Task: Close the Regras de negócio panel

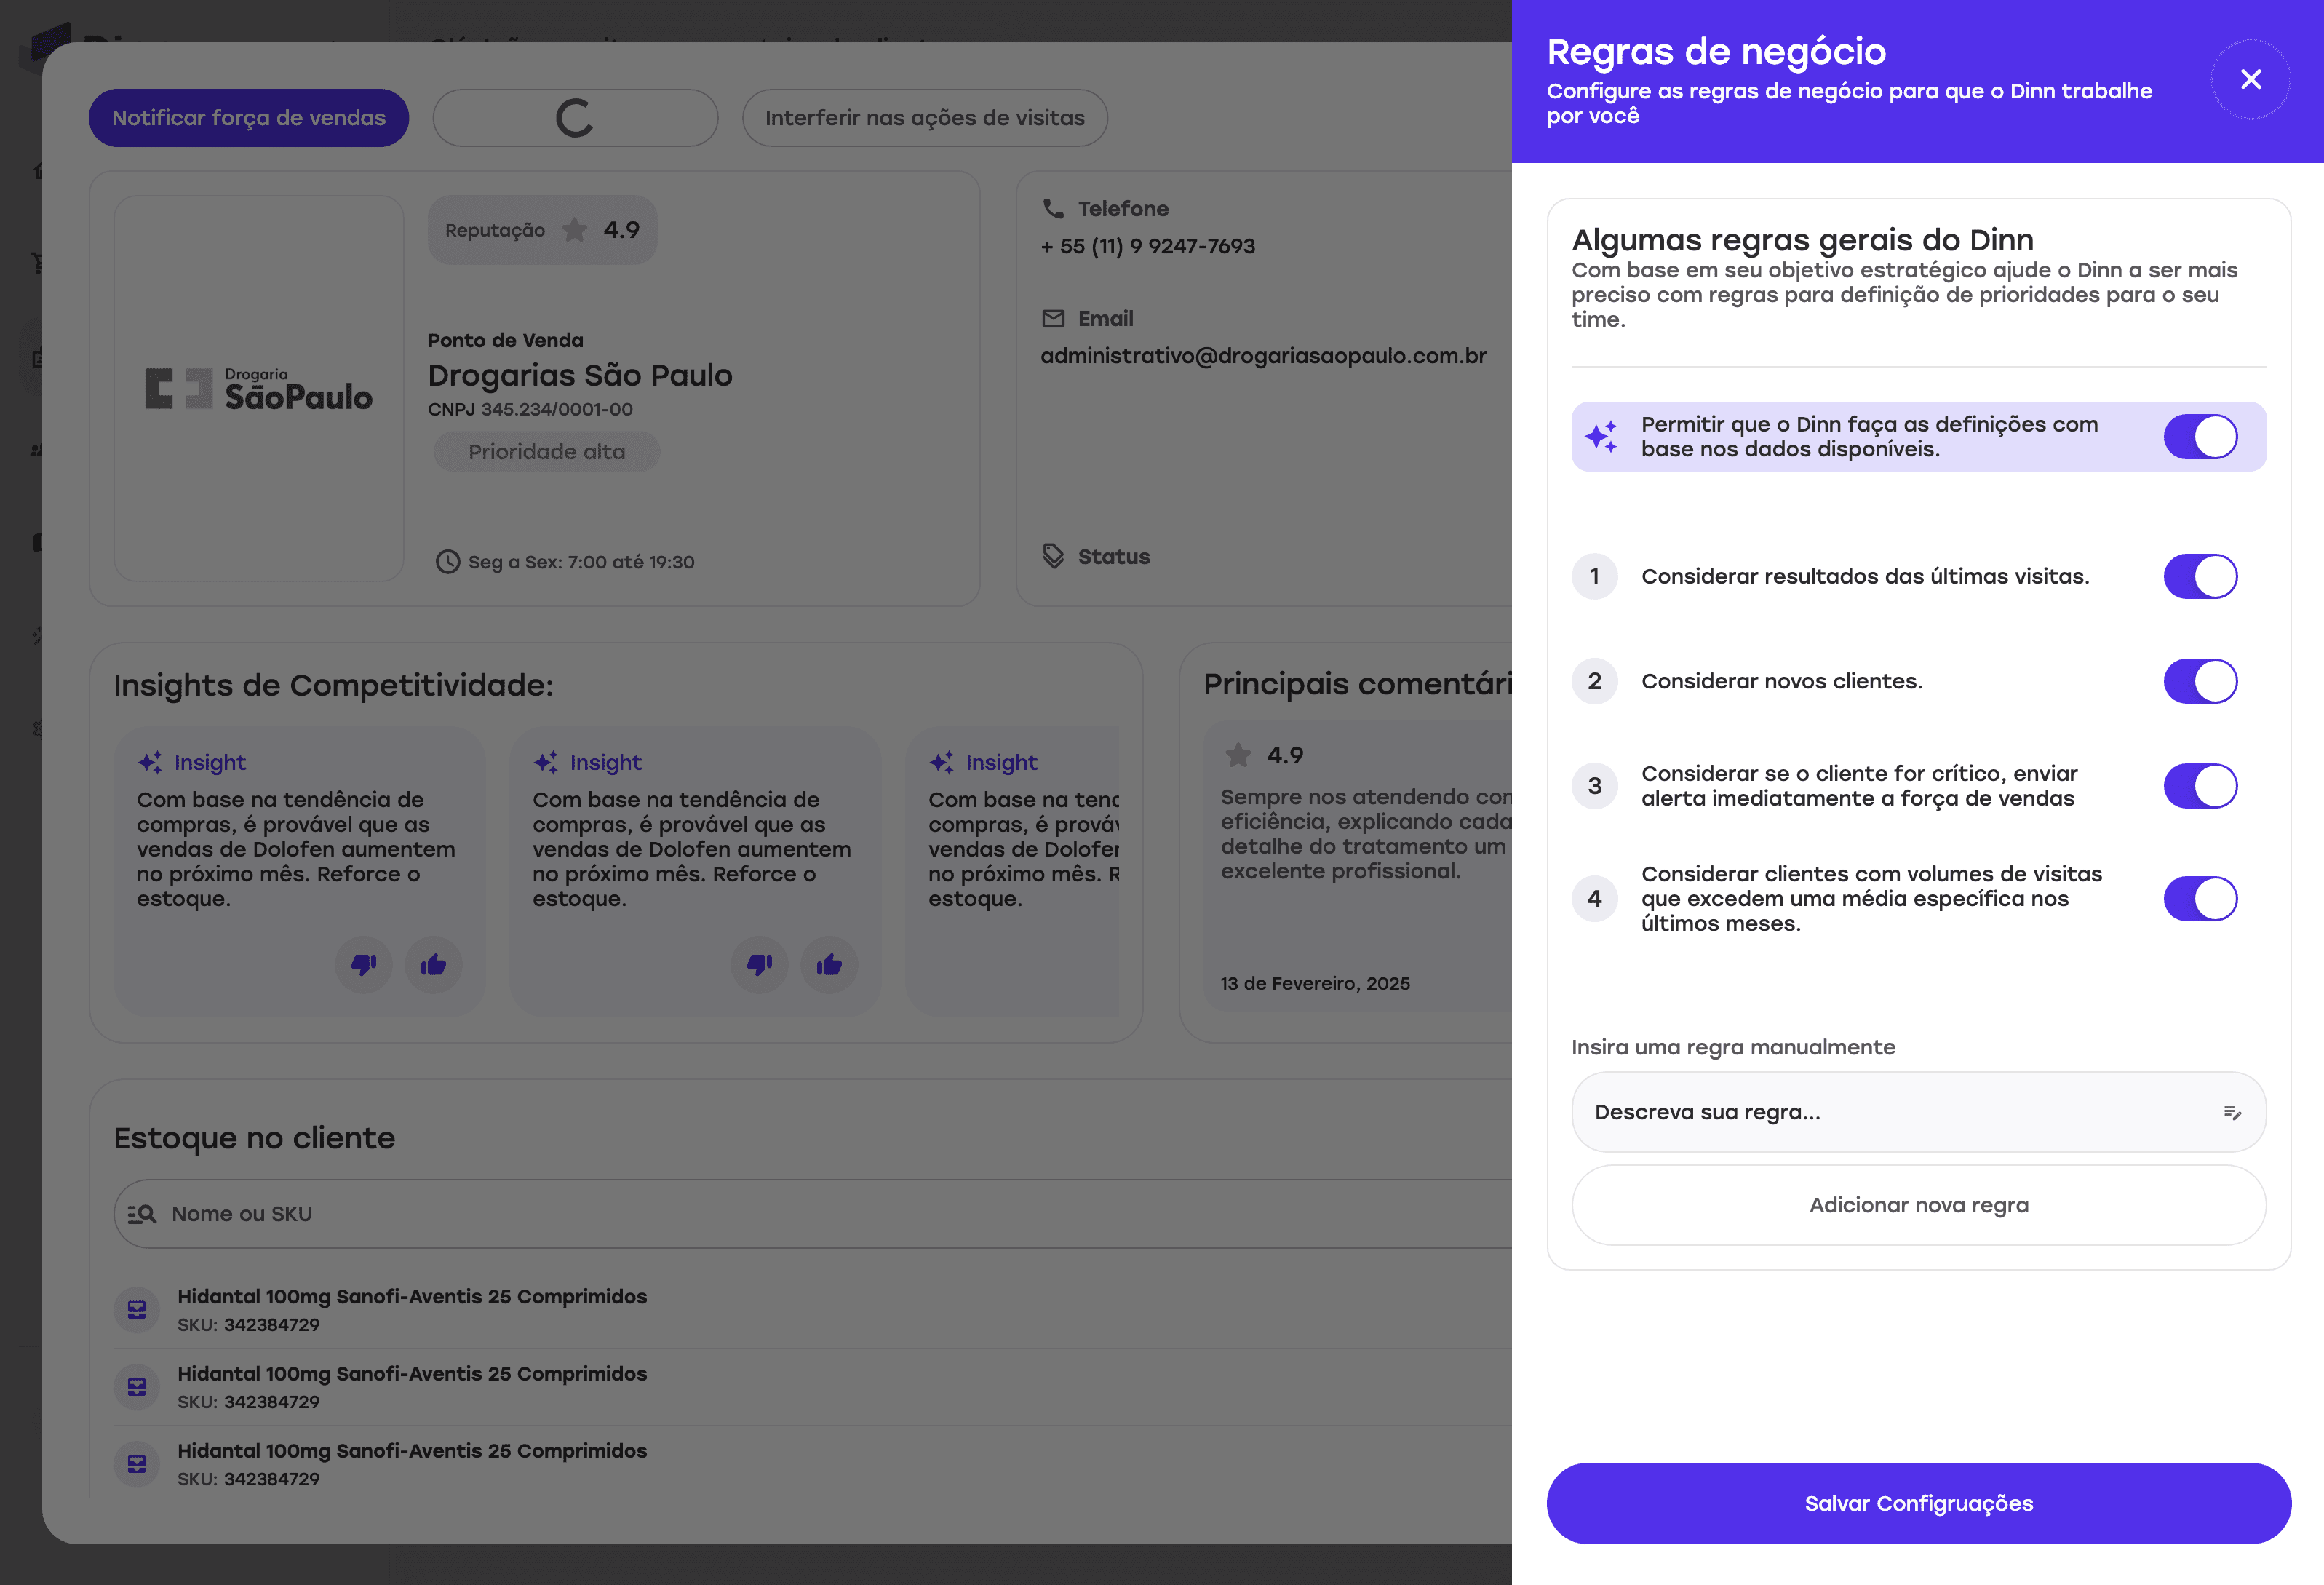Action: 2250,79
